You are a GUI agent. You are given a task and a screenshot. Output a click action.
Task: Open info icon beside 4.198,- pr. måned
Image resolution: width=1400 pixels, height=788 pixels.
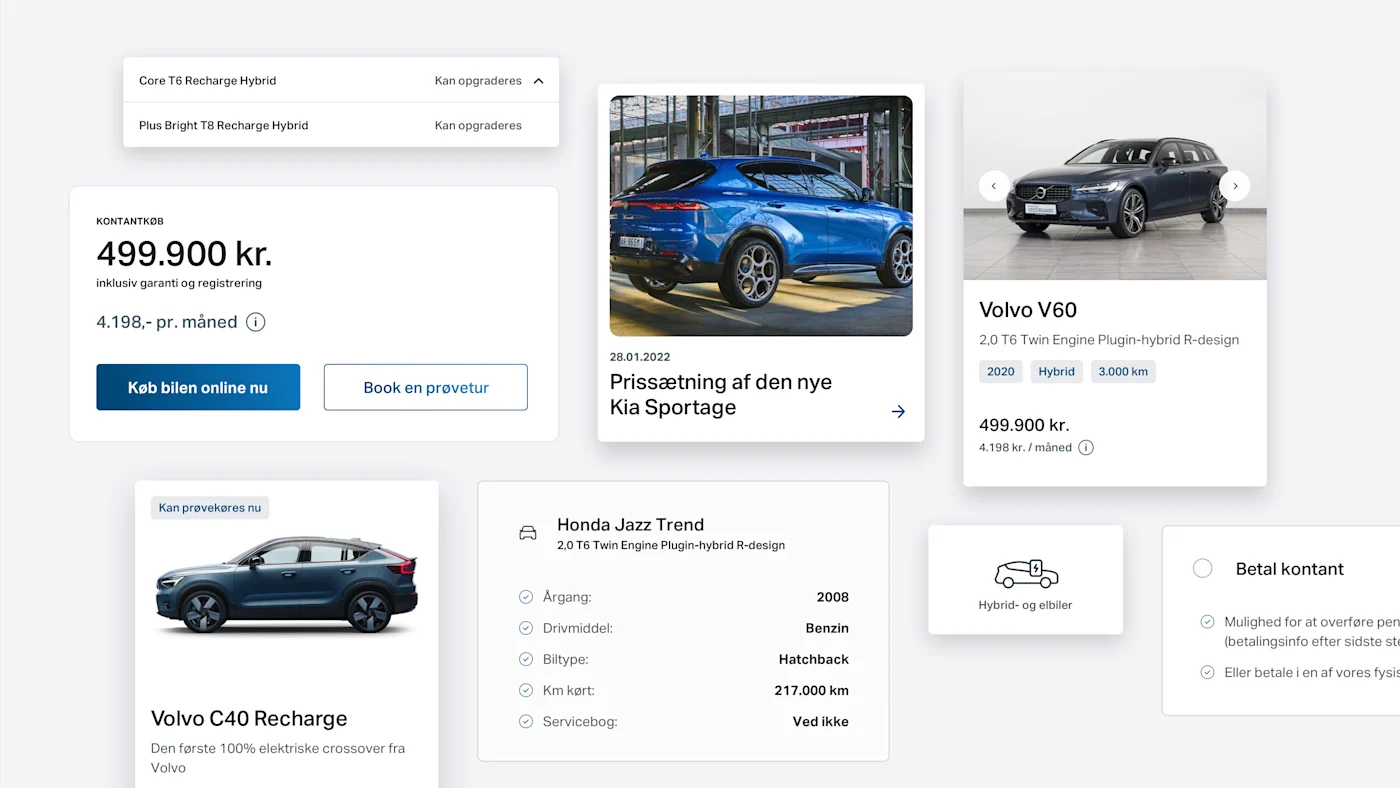[256, 322]
